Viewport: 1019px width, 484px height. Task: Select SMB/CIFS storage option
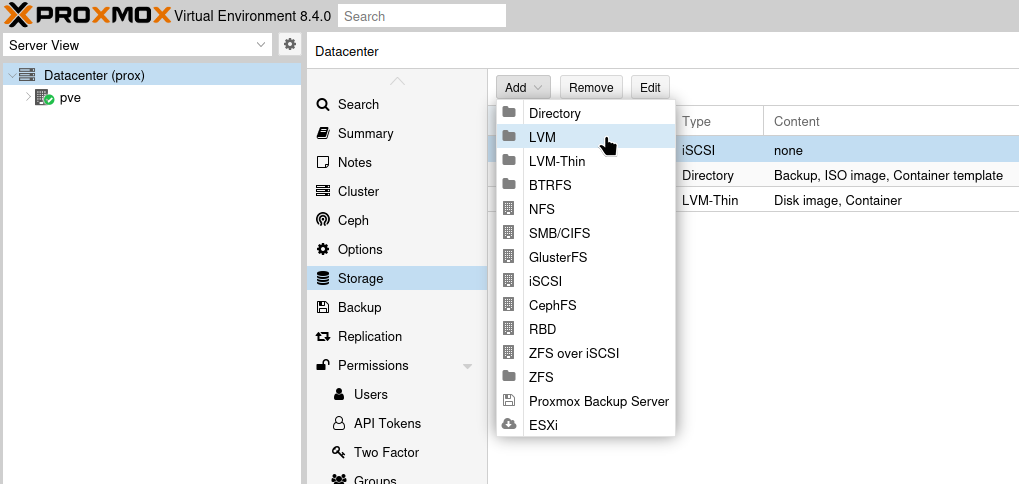point(586,233)
